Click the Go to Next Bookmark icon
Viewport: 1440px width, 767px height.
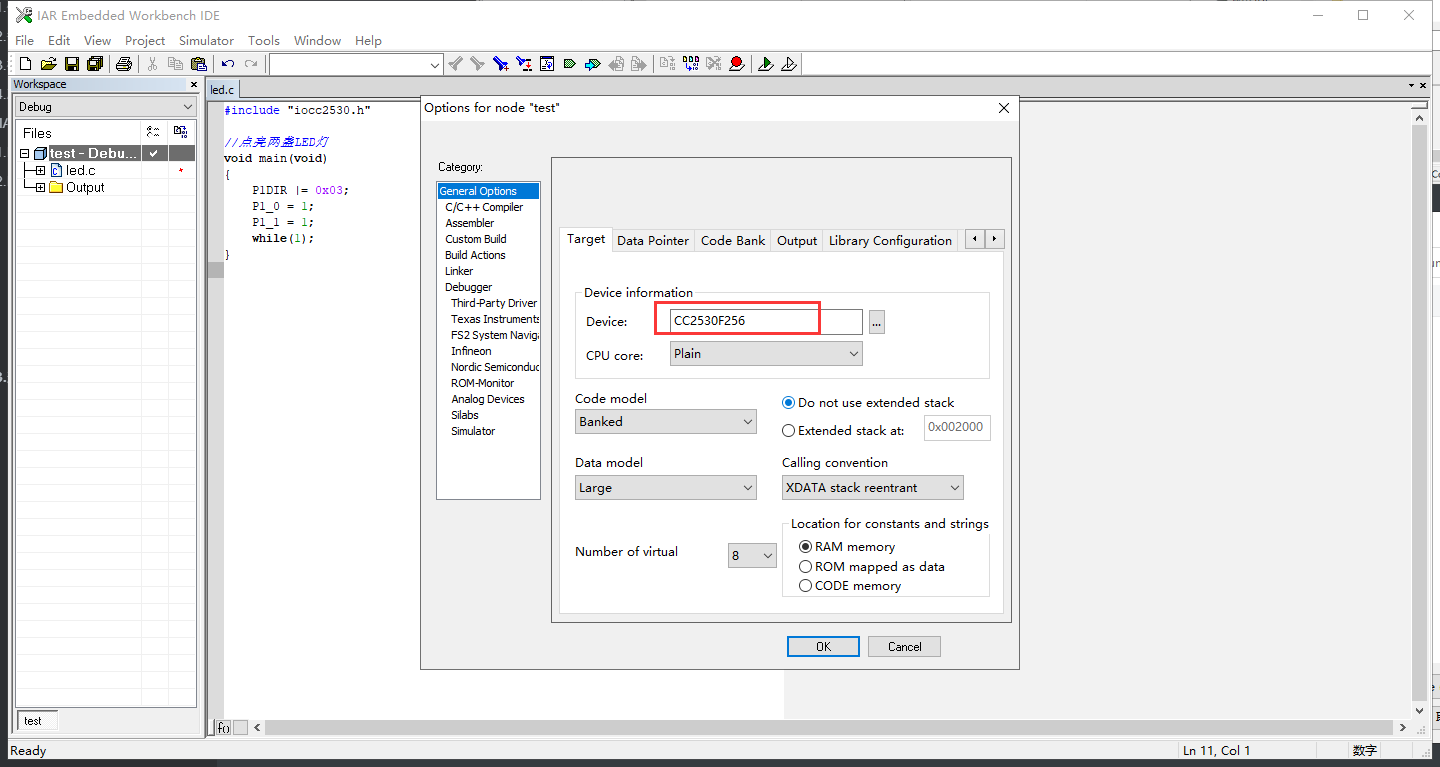[x=523, y=64]
